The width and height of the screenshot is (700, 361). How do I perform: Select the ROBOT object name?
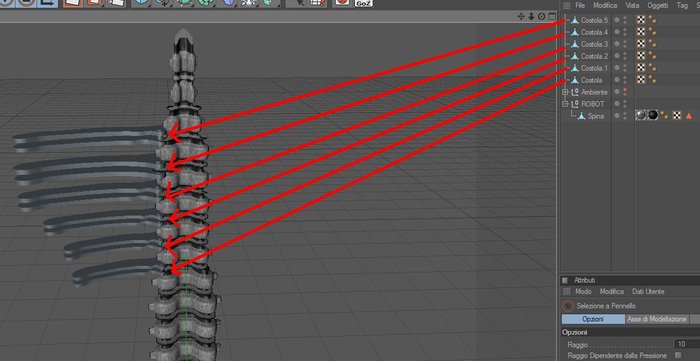[592, 104]
